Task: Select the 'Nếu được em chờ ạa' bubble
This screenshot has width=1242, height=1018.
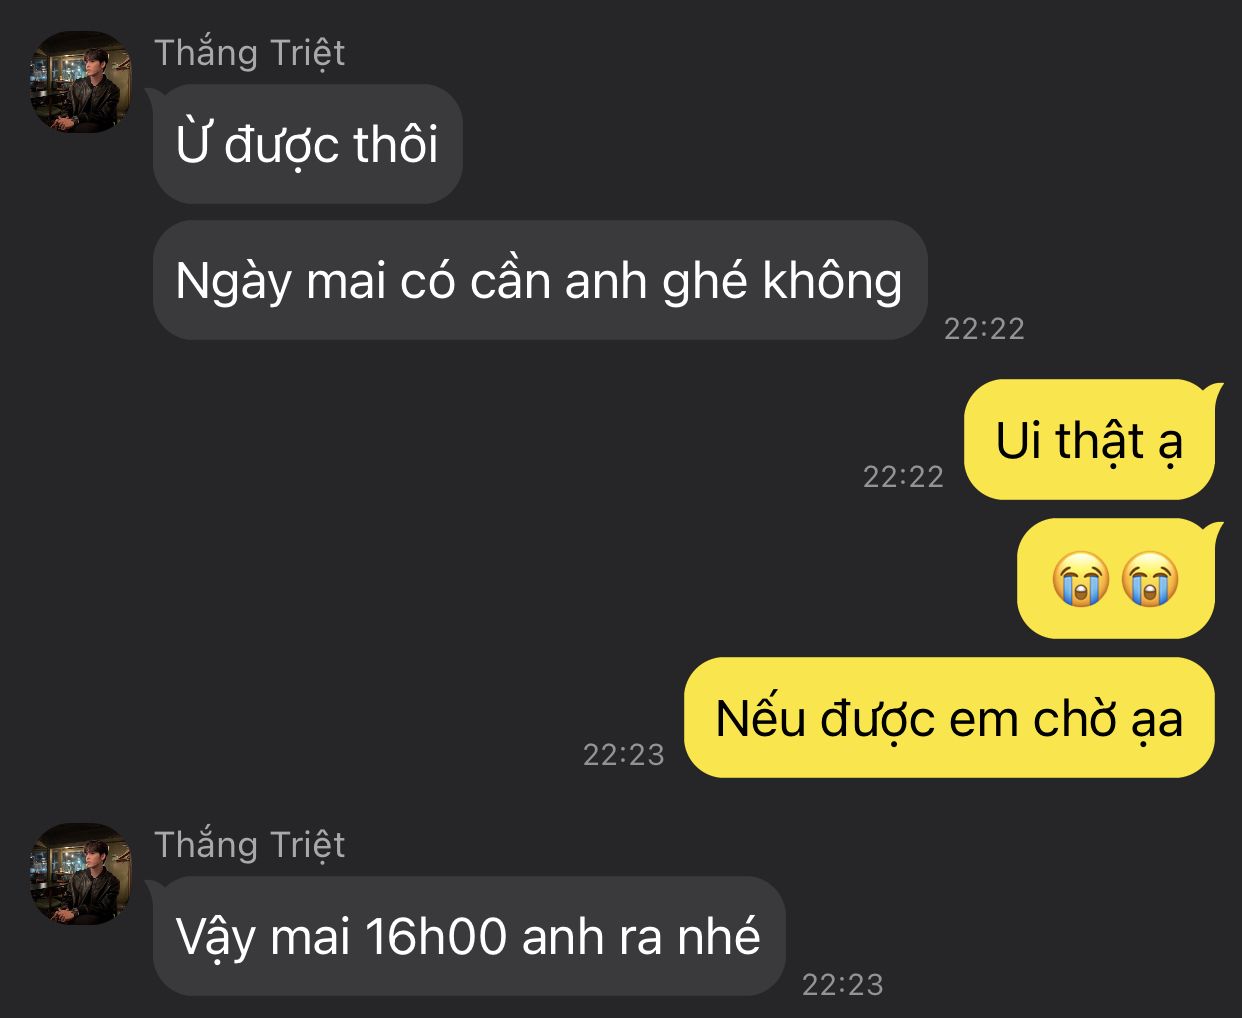Action: click(950, 718)
